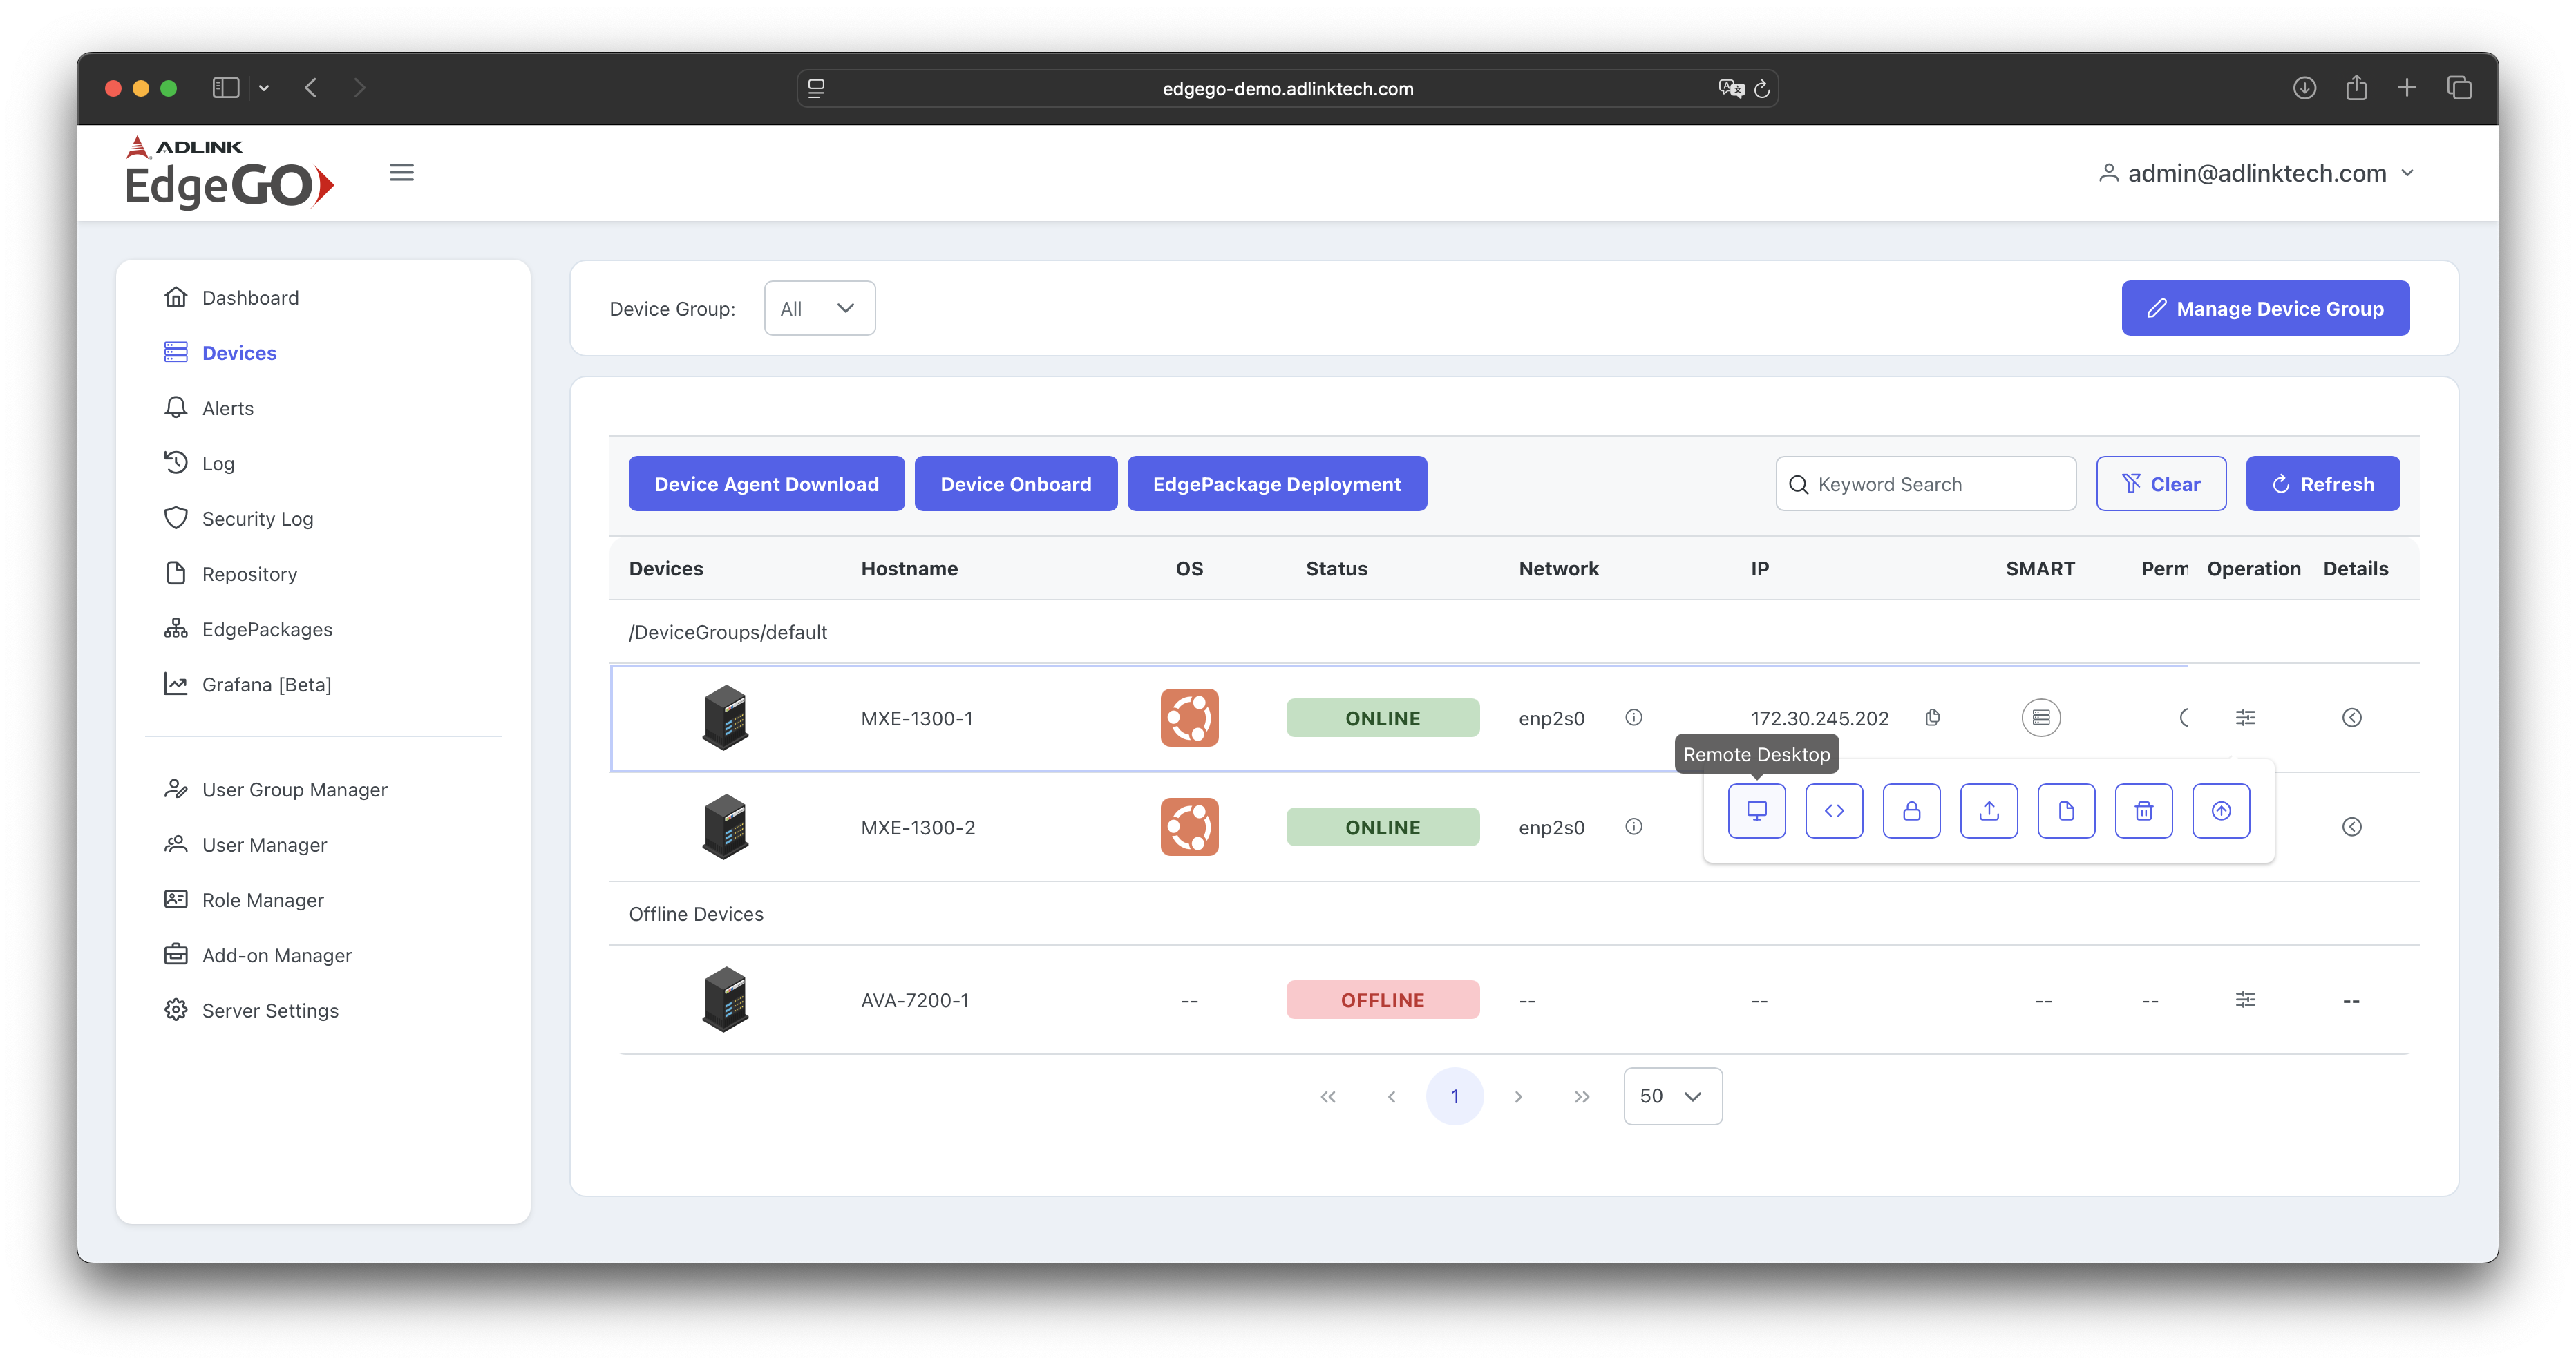This screenshot has height=1365, width=2576.
Task: Open the operation sliders for AVA-7200-1
Action: click(x=2245, y=999)
